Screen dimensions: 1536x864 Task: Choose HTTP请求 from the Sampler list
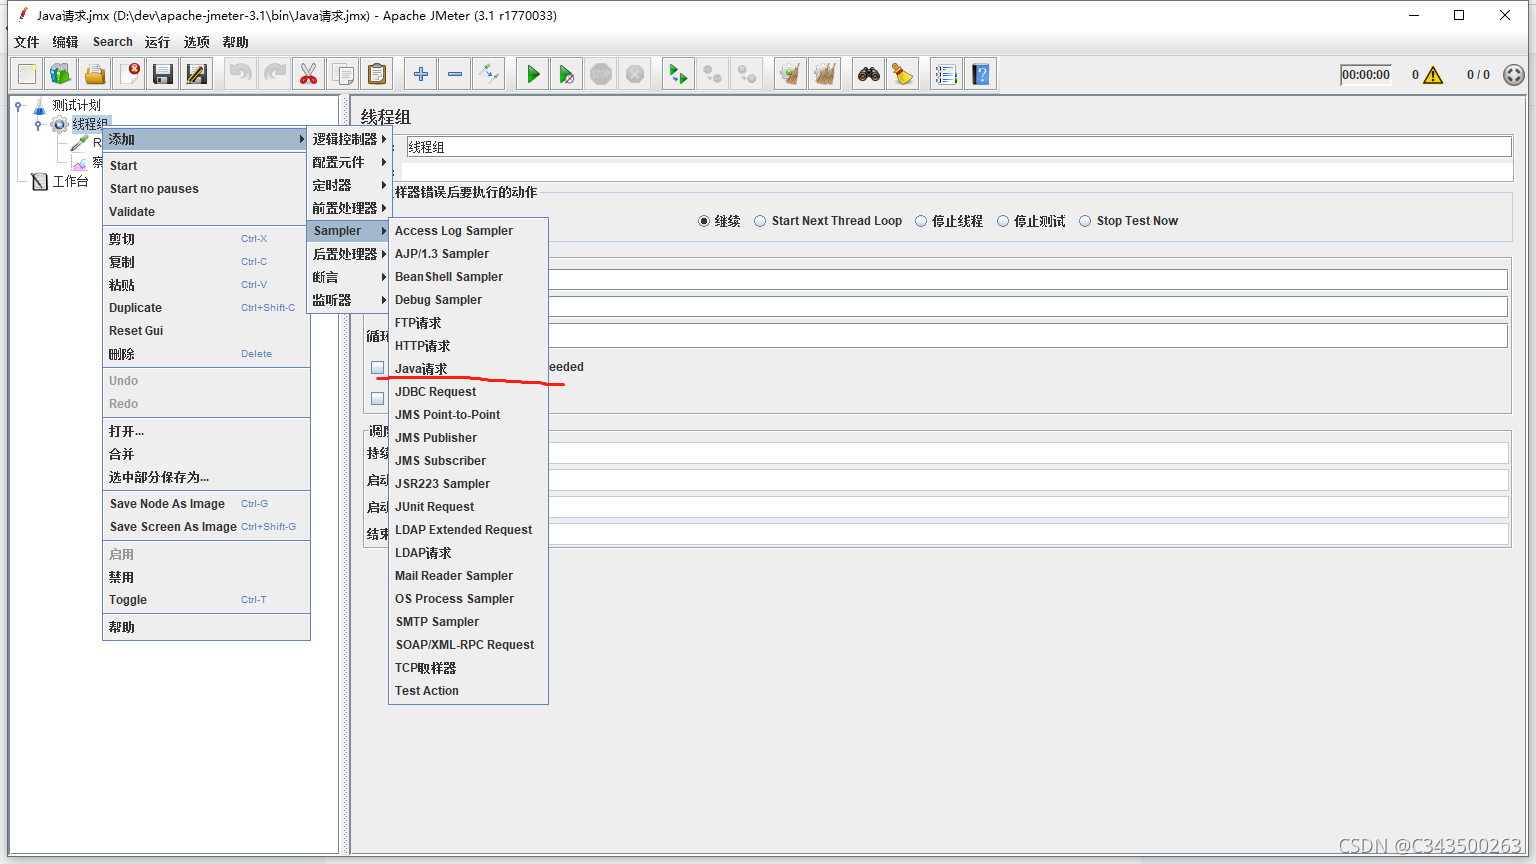point(468,346)
